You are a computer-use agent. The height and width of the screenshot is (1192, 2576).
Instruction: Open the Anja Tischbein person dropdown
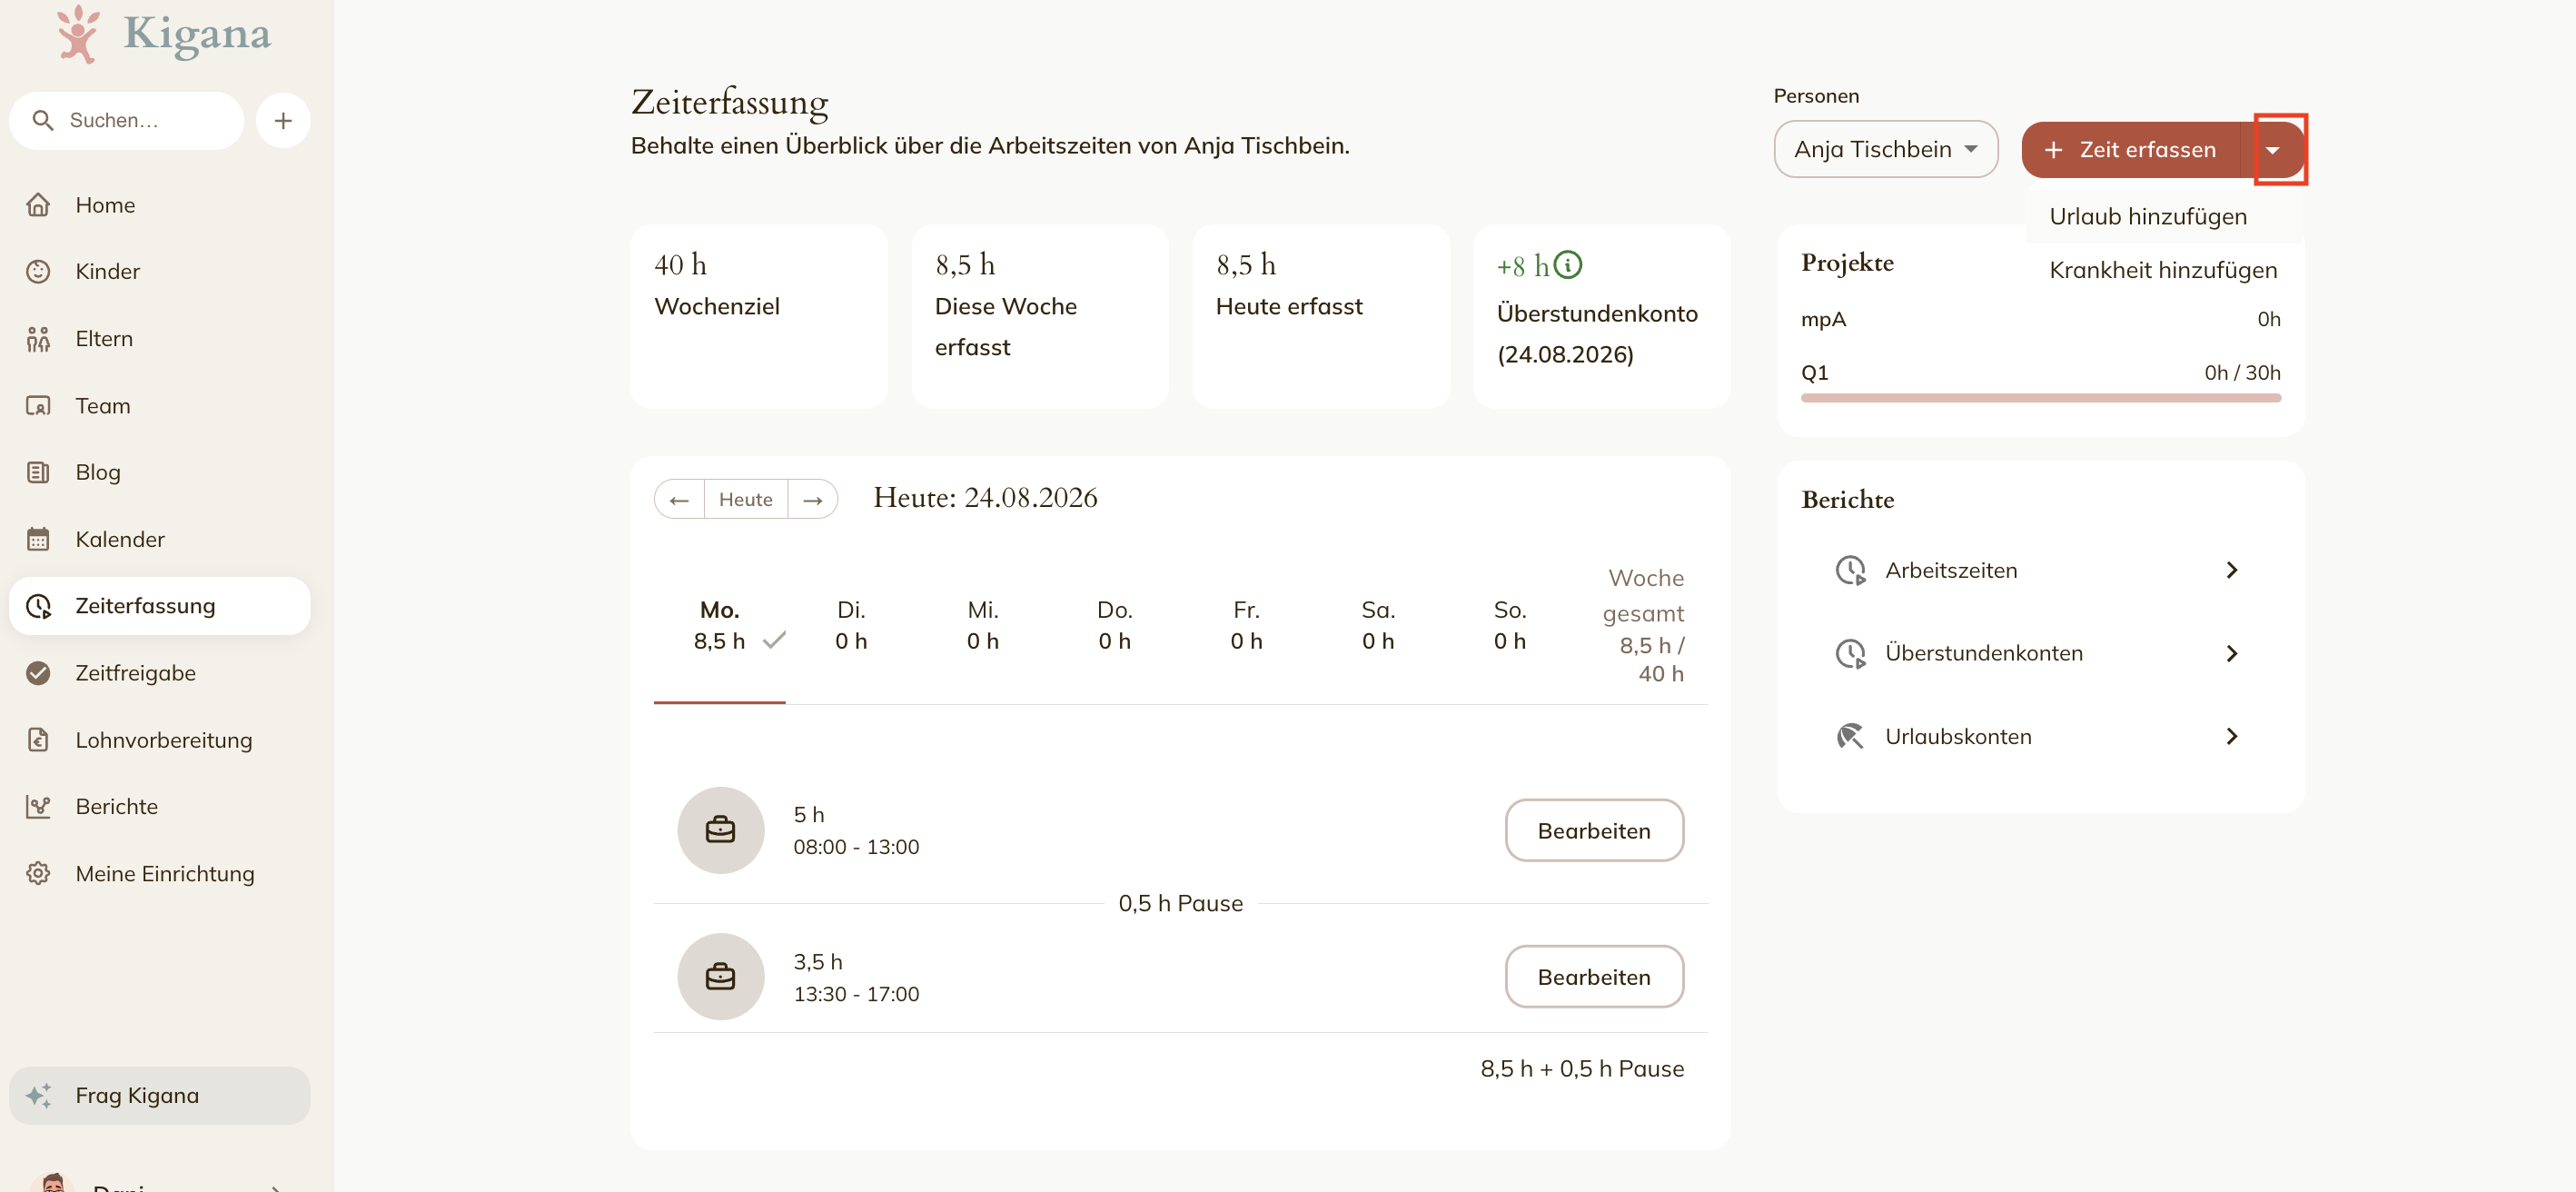pyautogui.click(x=1885, y=149)
